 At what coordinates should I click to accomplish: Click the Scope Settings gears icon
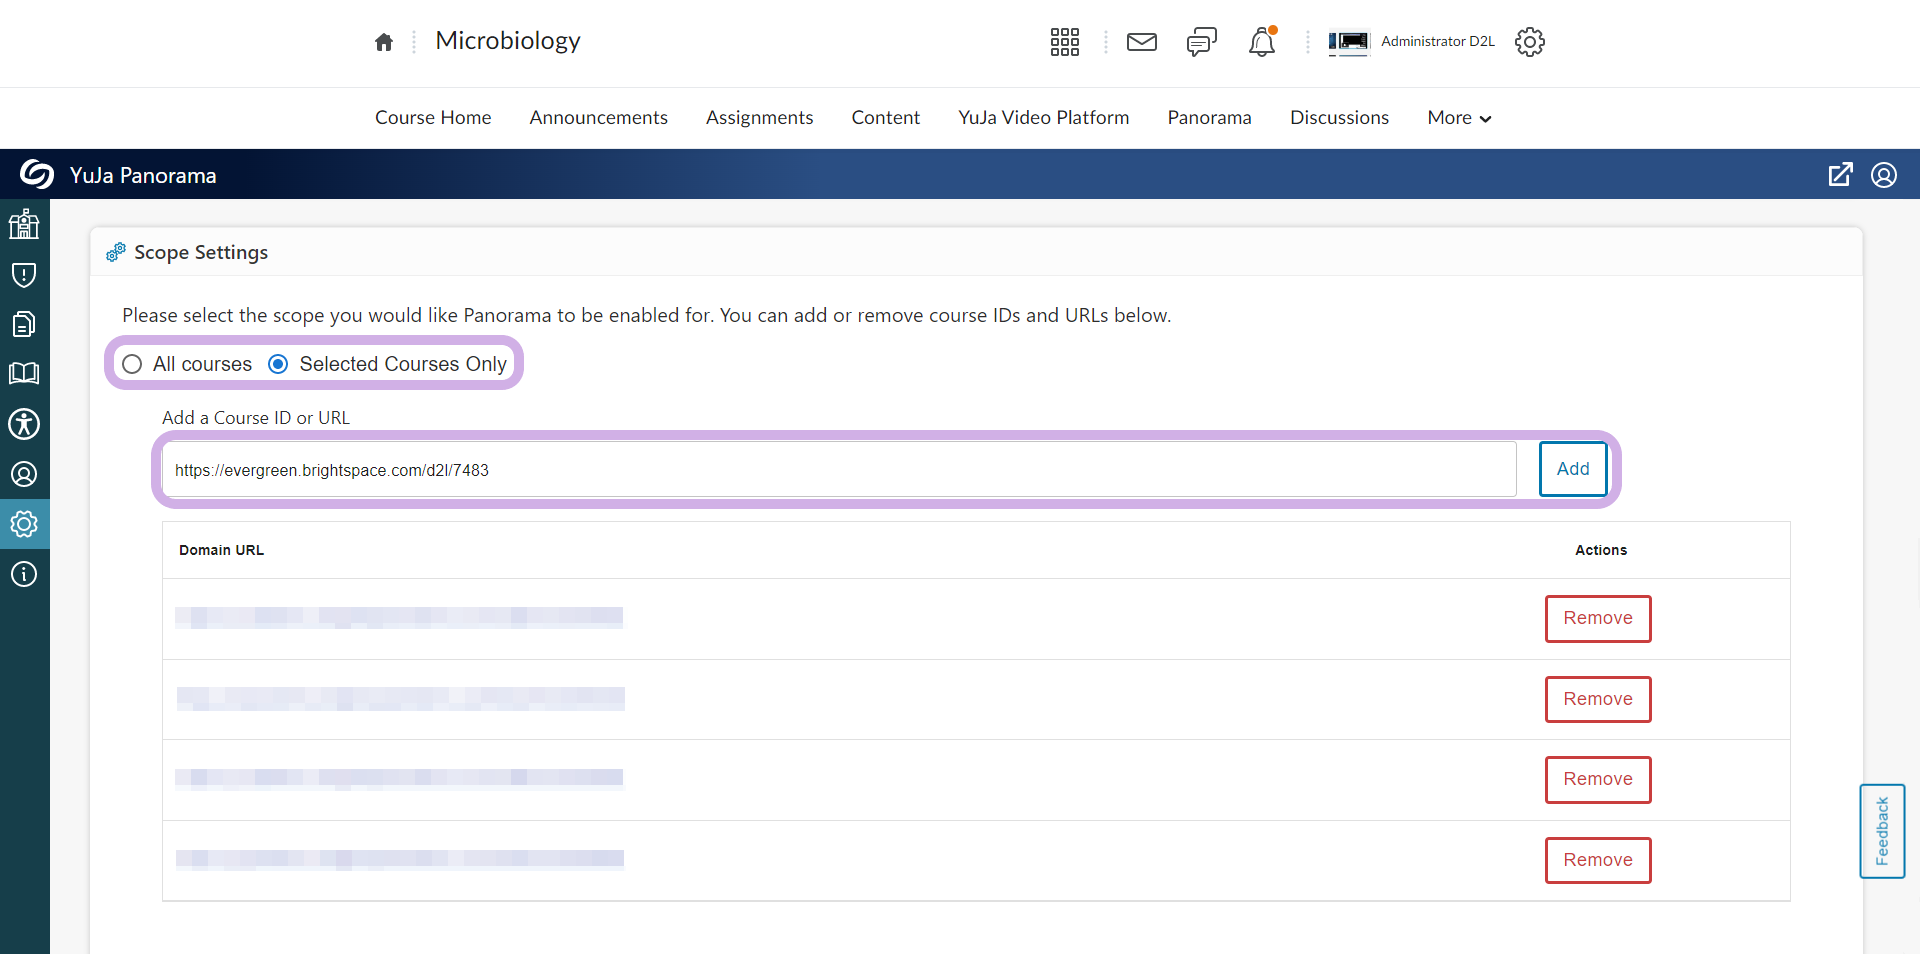pyautogui.click(x=116, y=252)
